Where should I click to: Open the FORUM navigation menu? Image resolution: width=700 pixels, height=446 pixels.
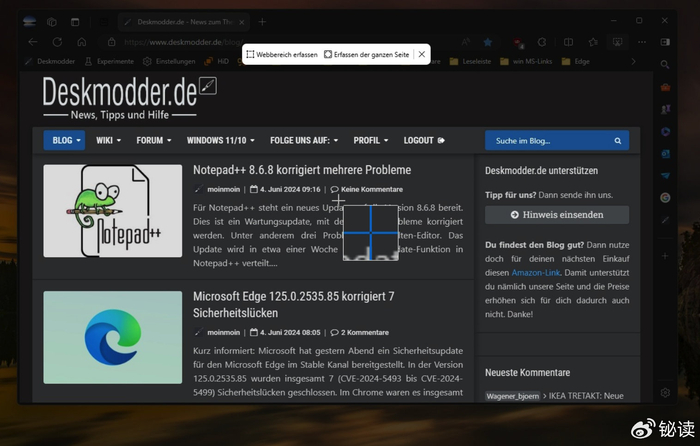tap(153, 141)
